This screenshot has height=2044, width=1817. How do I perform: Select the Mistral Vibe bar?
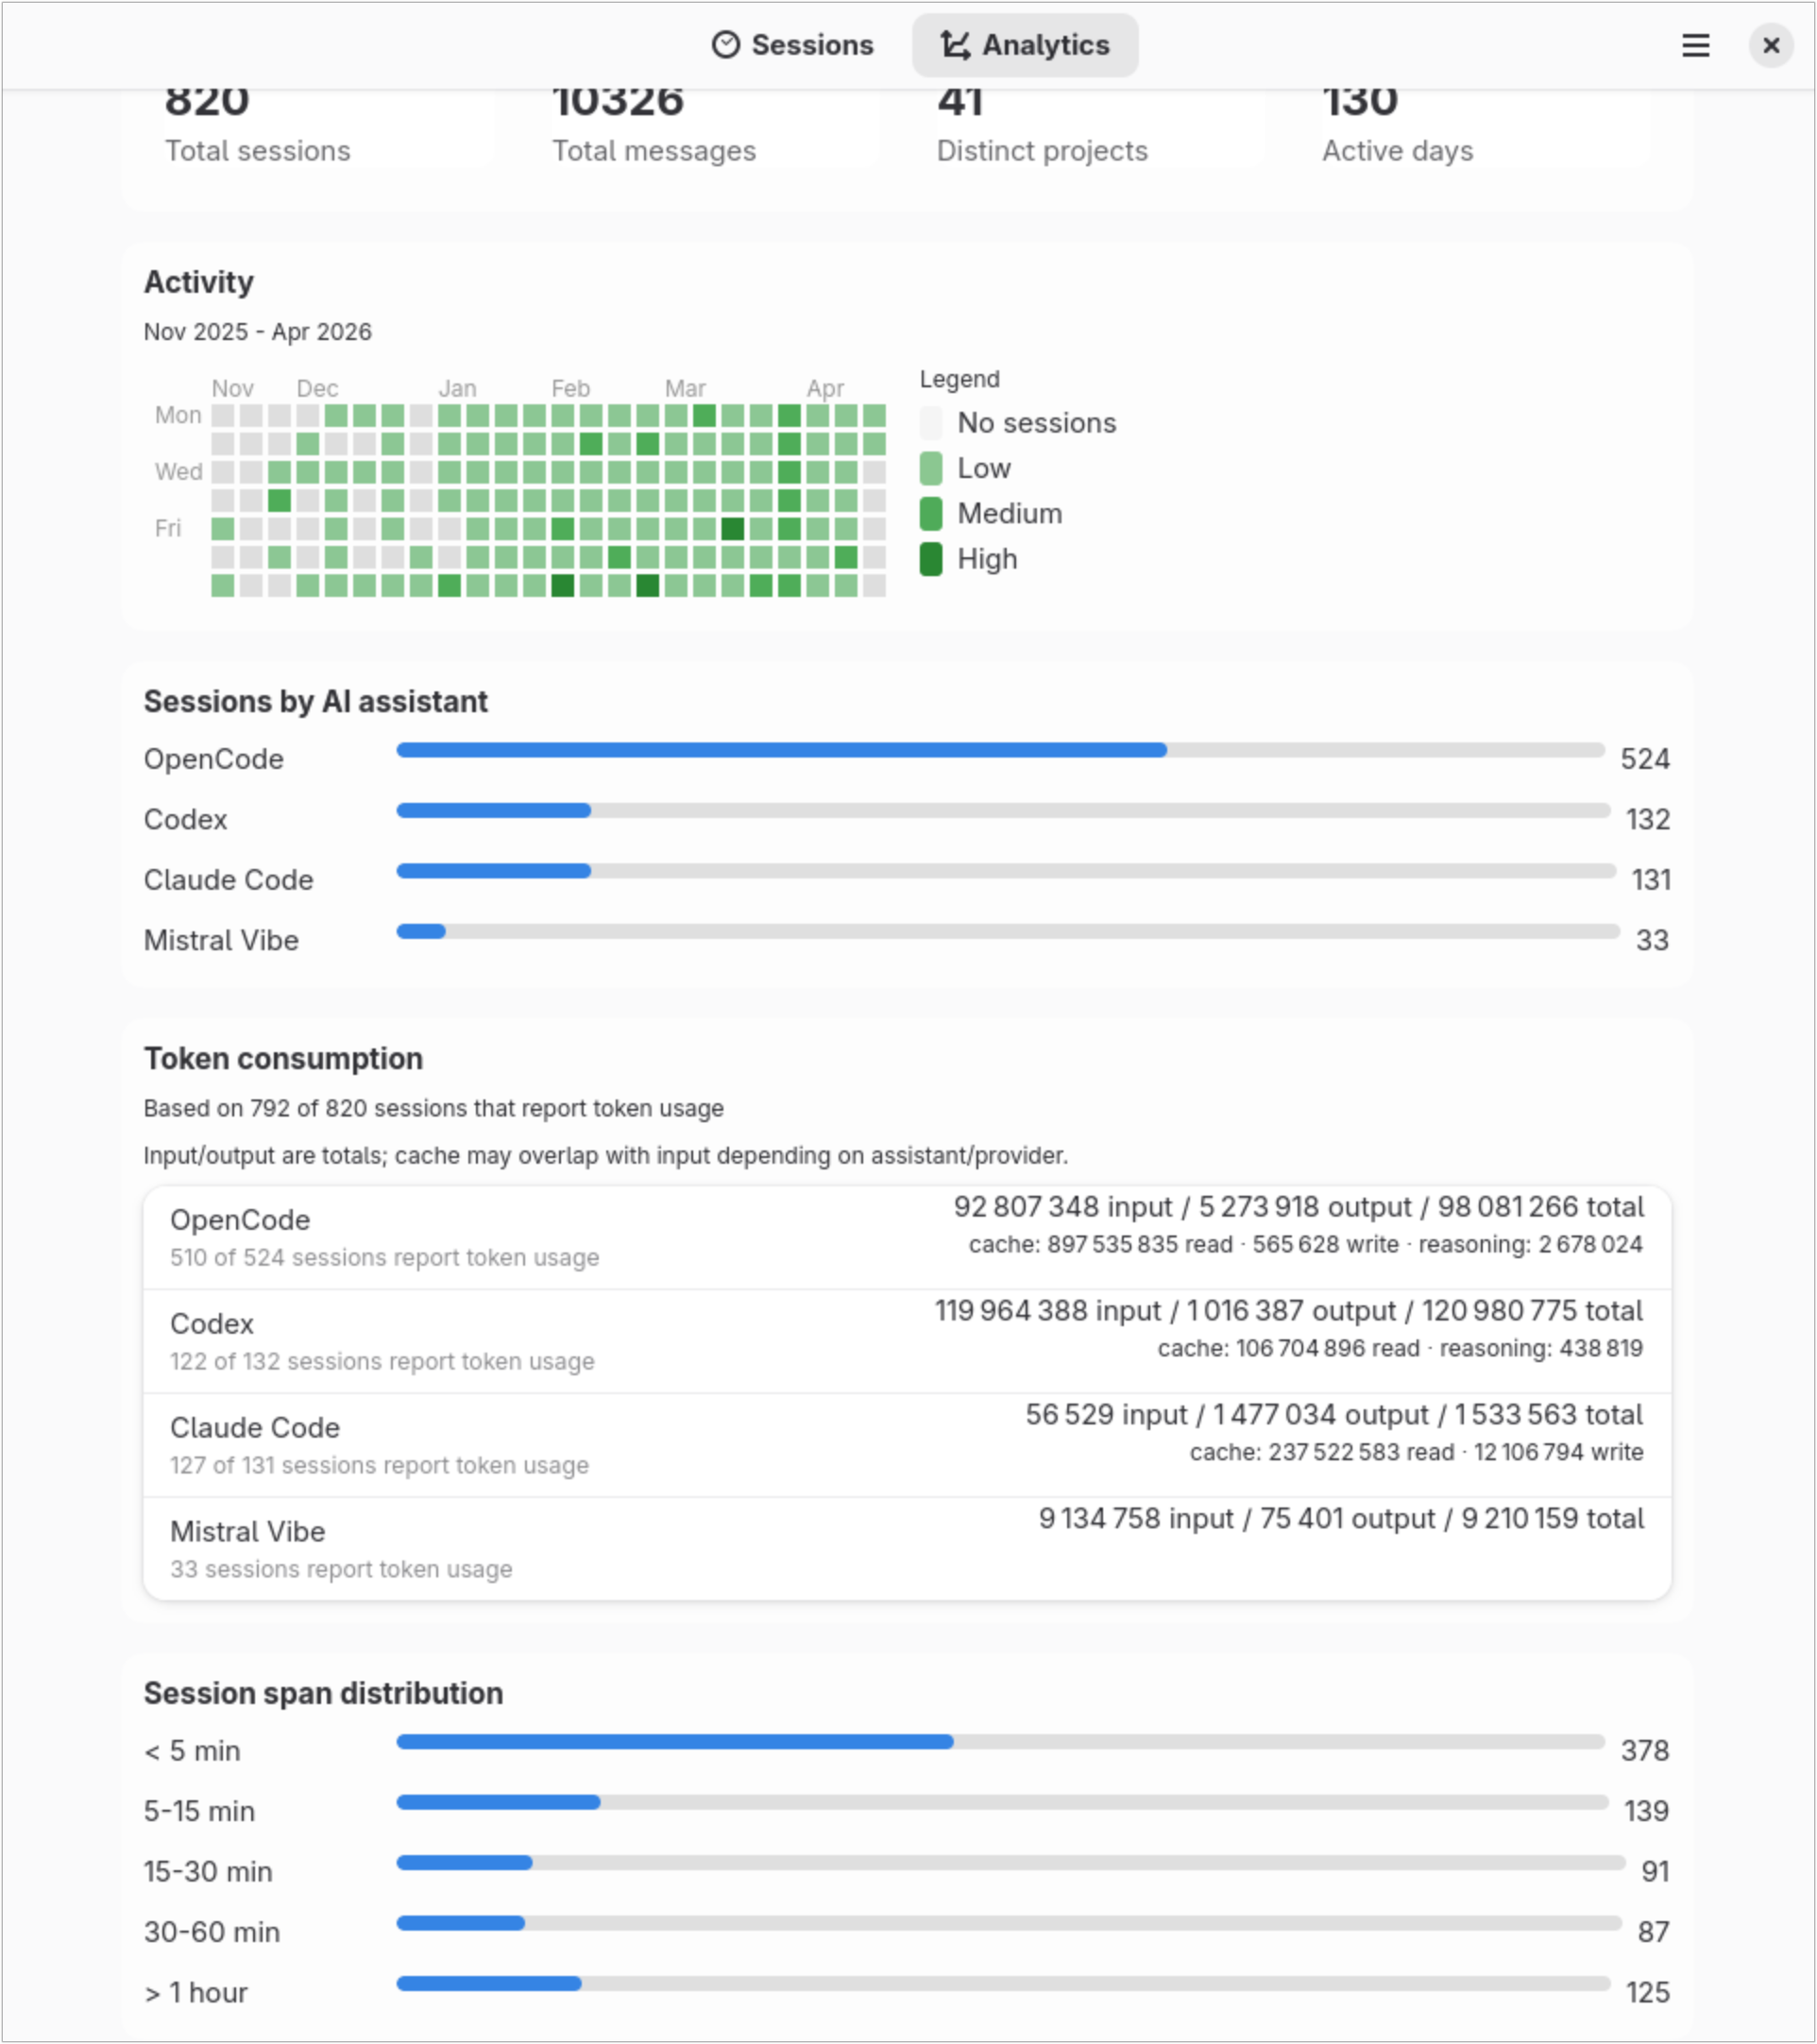[x=420, y=931]
